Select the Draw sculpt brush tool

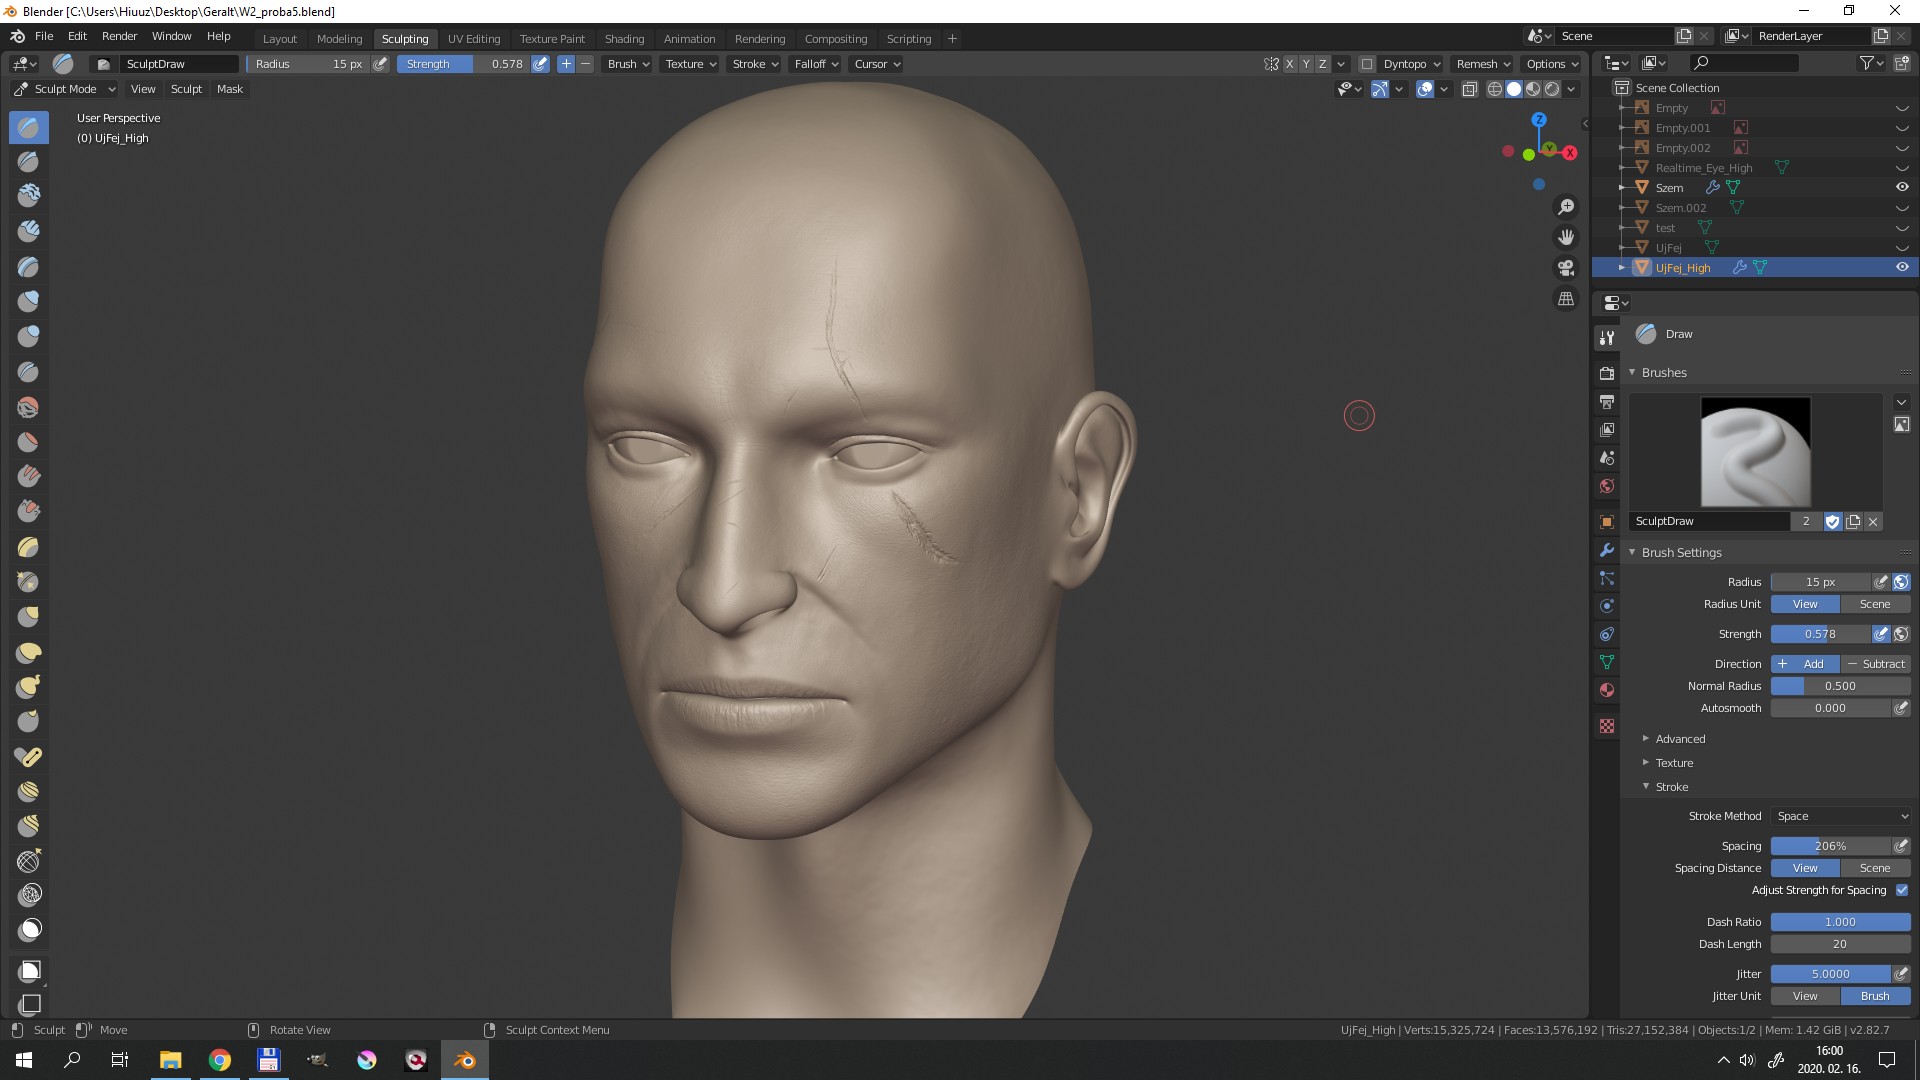(29, 127)
